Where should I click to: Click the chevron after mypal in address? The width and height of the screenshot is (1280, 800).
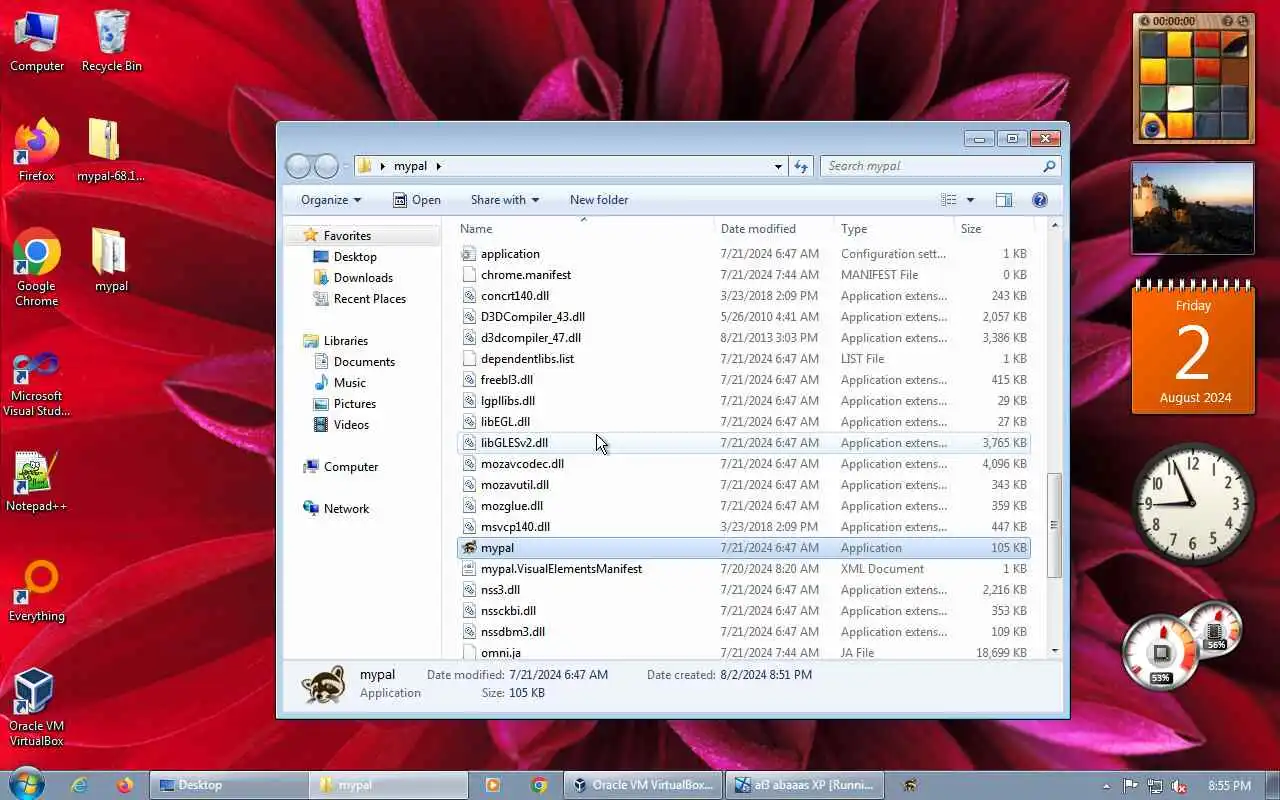(x=438, y=167)
